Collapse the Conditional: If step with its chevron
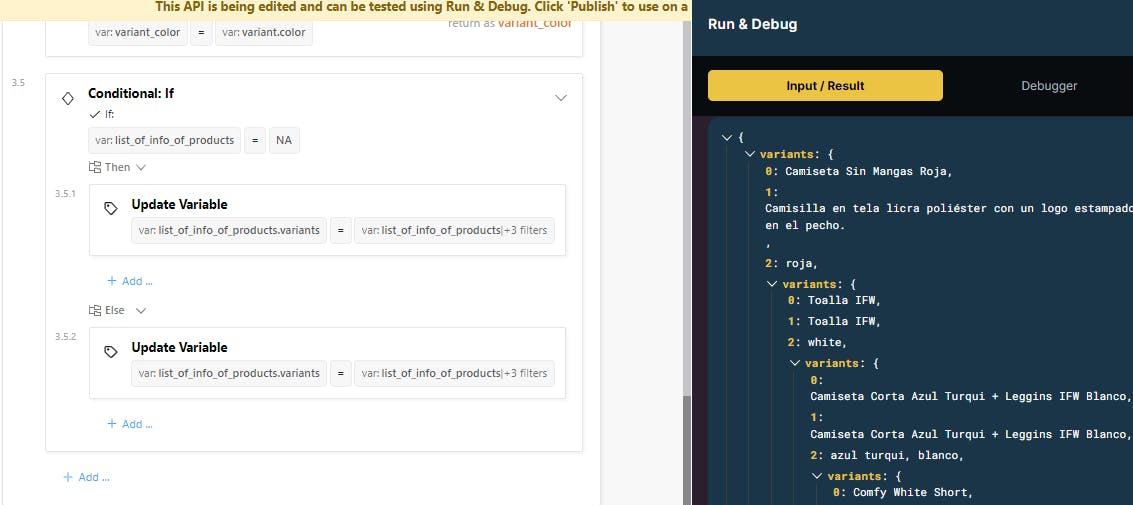The image size is (1133, 505). (x=561, y=98)
